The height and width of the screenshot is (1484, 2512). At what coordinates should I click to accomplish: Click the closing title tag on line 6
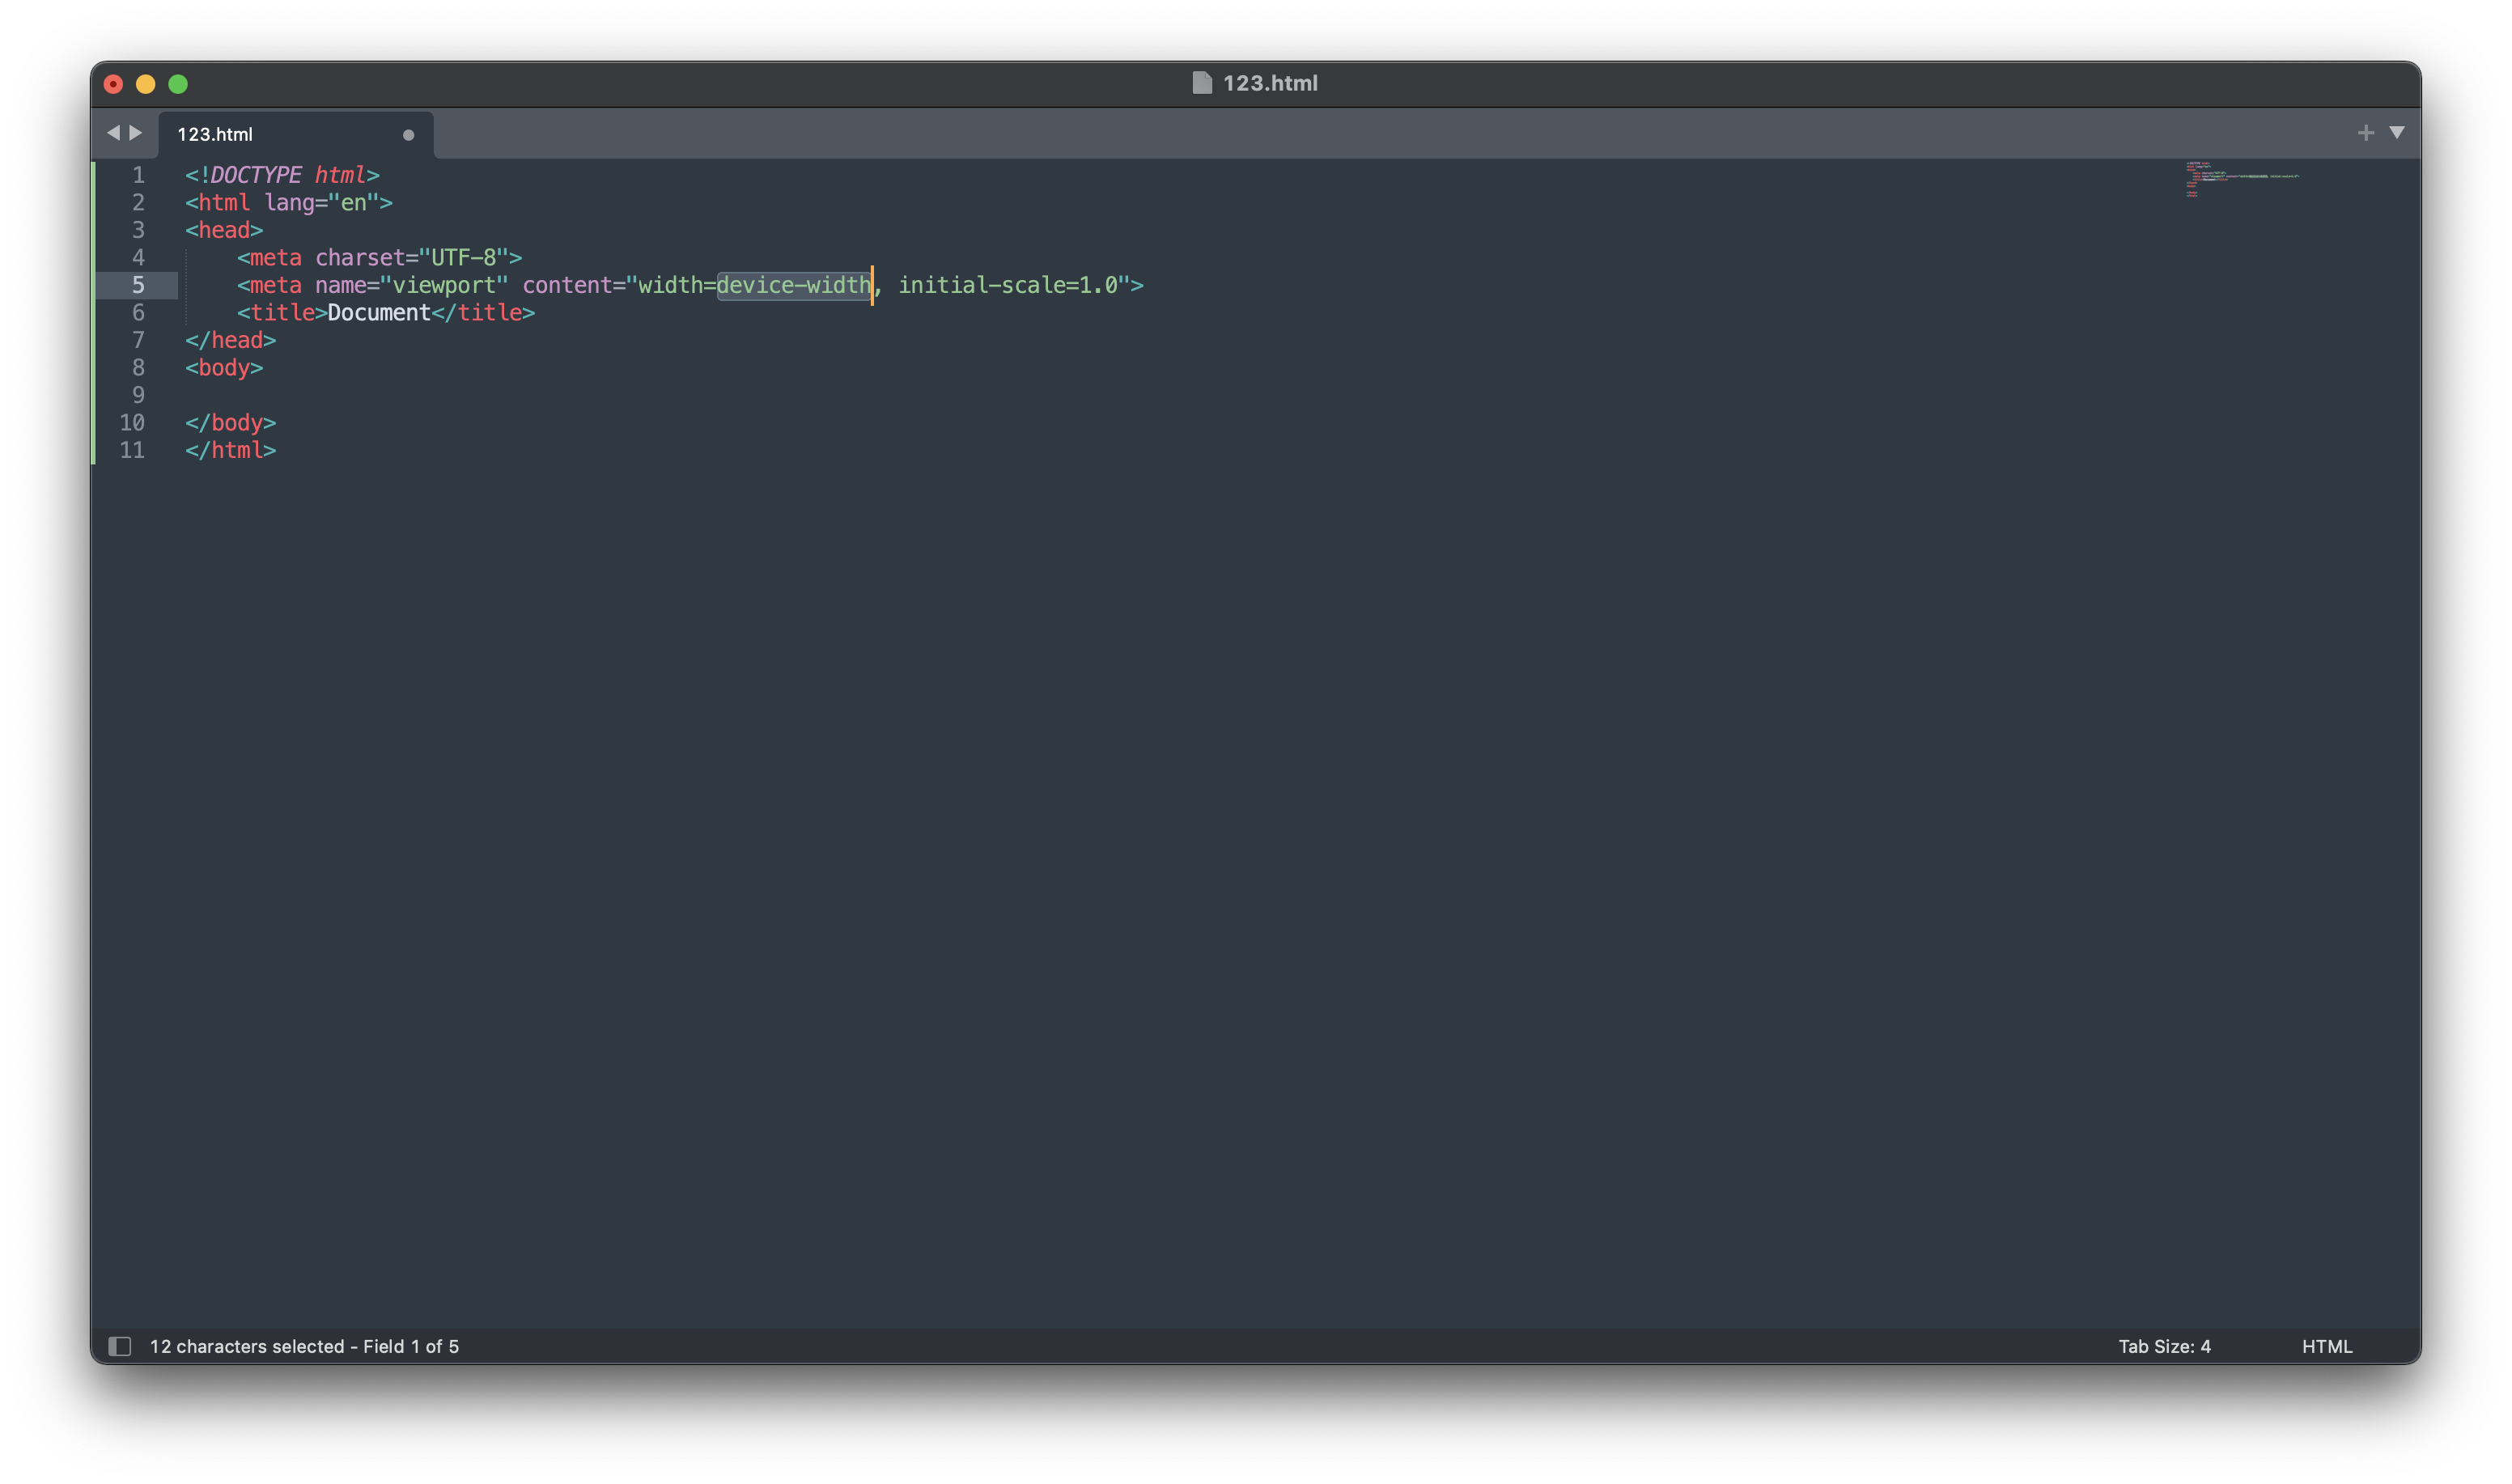coord(484,312)
